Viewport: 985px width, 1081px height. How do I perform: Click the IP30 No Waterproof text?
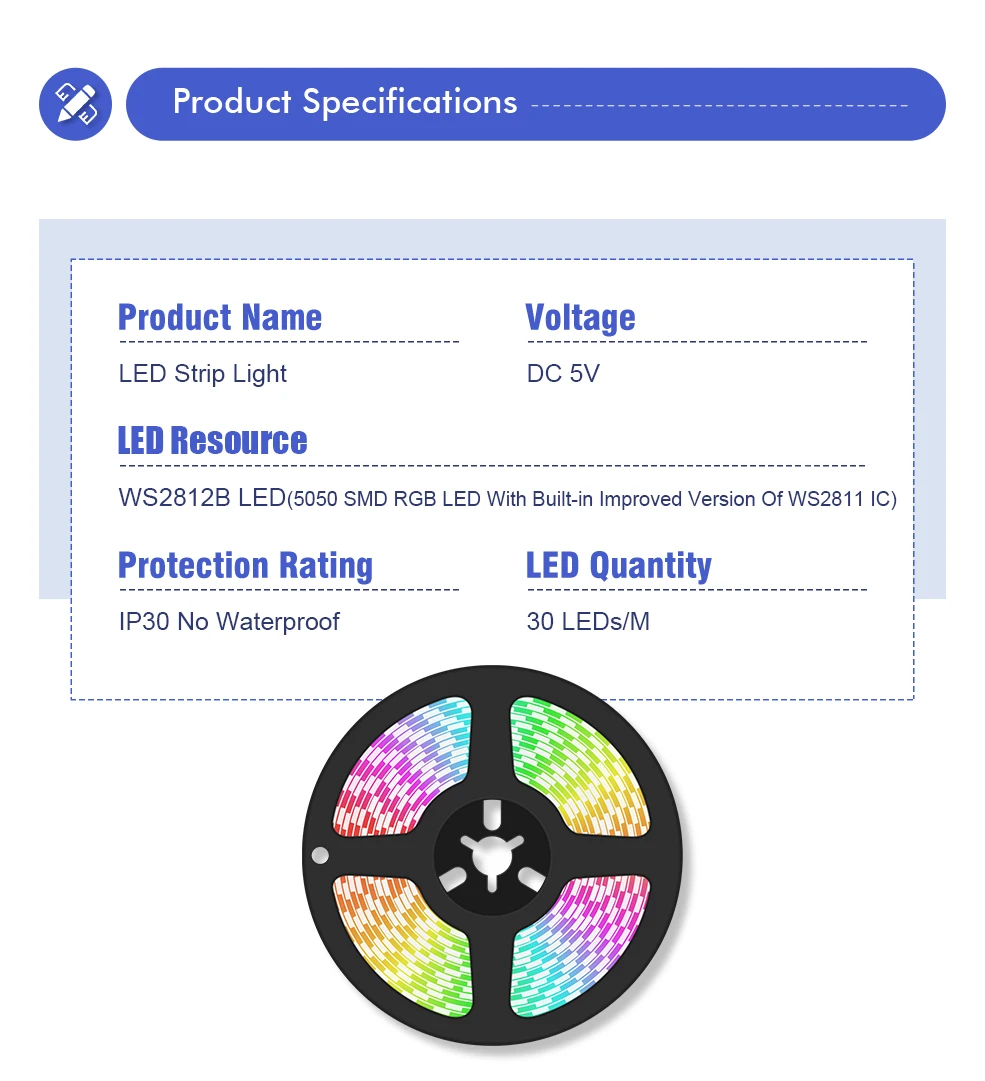point(229,622)
